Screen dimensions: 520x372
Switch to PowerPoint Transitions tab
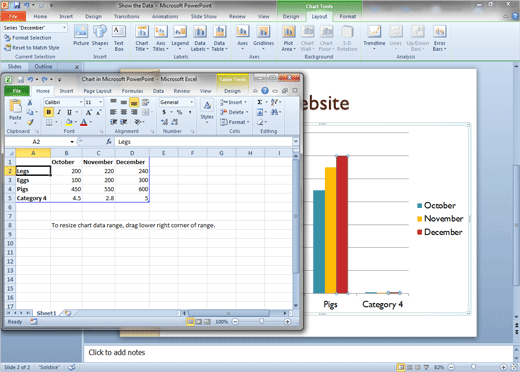[127, 16]
